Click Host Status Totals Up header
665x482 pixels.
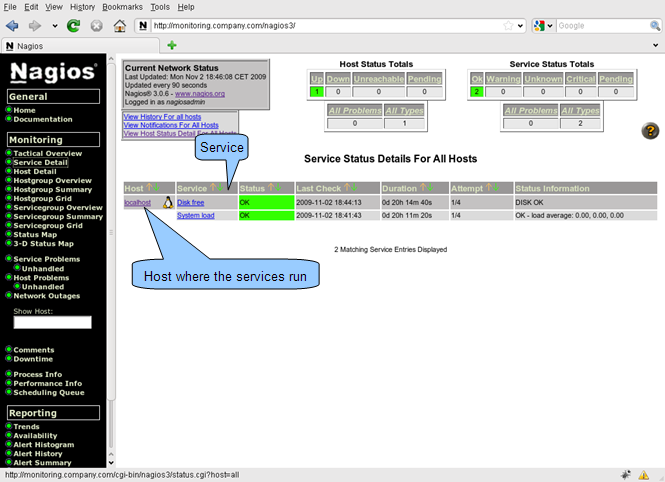point(317,79)
